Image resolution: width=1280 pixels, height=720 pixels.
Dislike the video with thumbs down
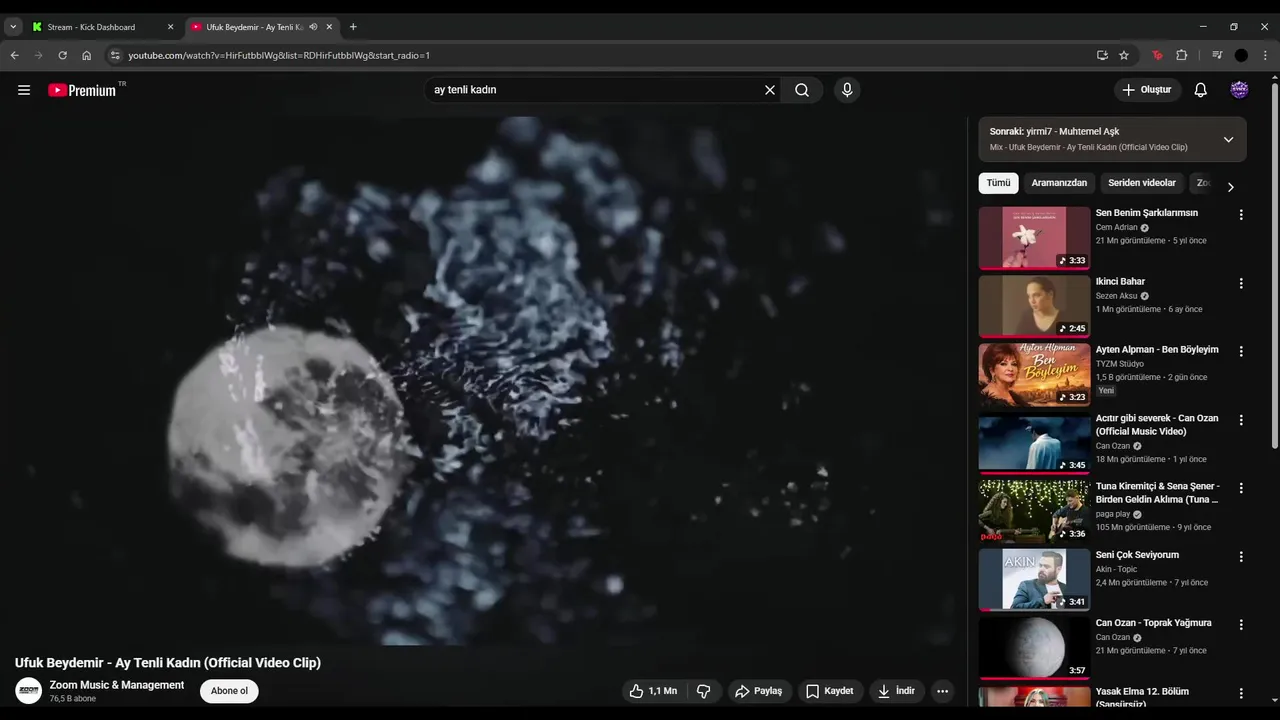click(x=704, y=691)
